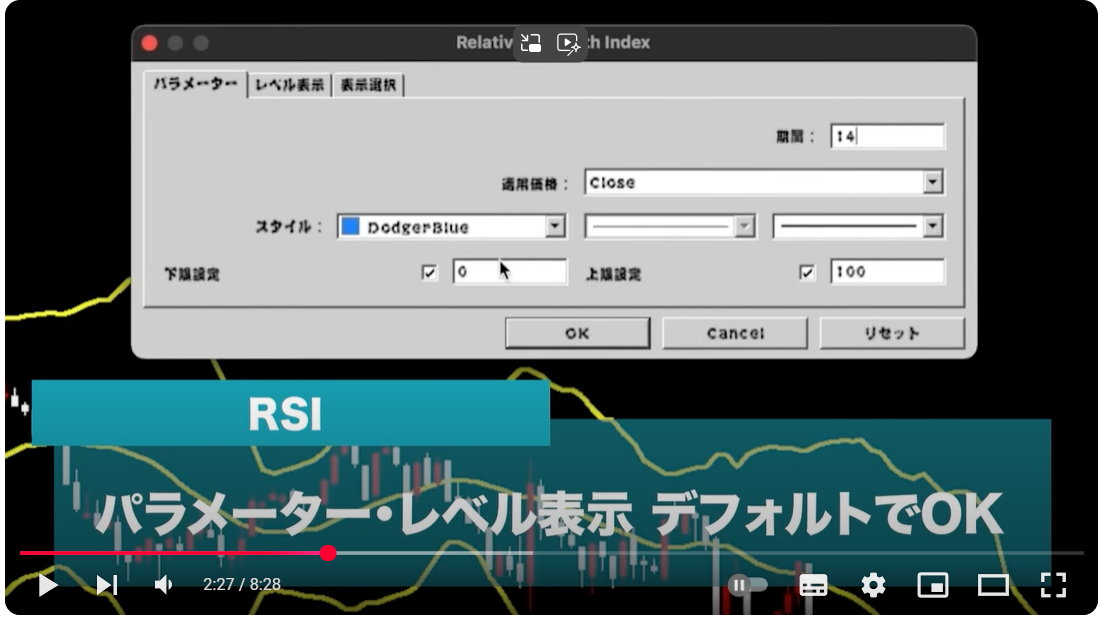Viewport: 1104px width, 619px height.
Task: Click the video time 2:27 / 8:28
Action: pos(242,584)
